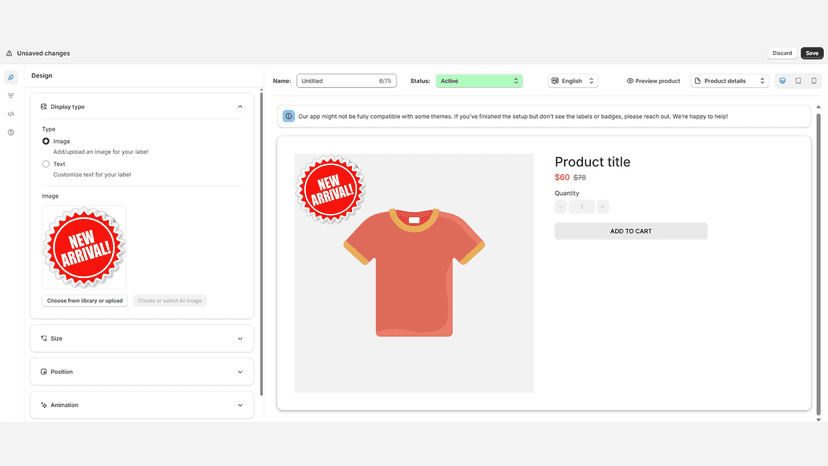Click the preview pane vertical scrollbar

point(818,264)
